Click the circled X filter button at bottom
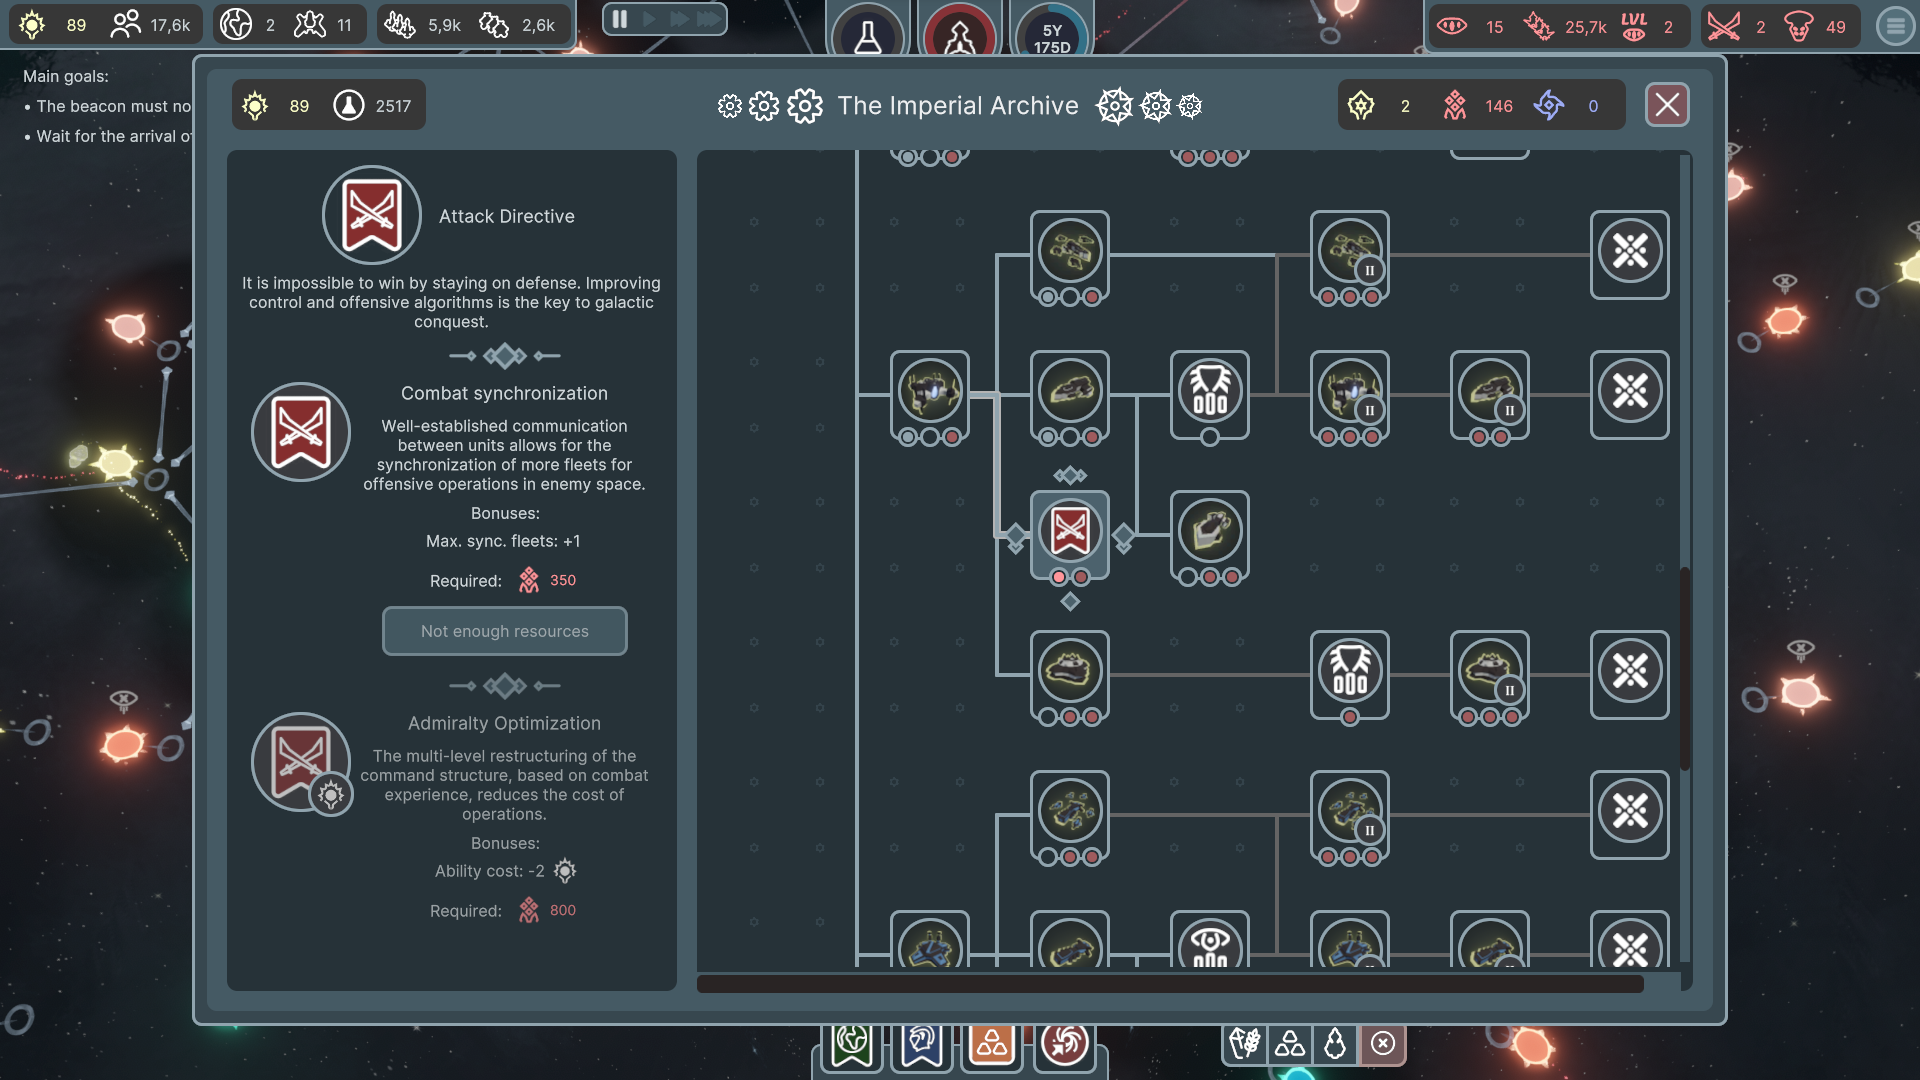The width and height of the screenshot is (1920, 1080). click(1383, 1043)
